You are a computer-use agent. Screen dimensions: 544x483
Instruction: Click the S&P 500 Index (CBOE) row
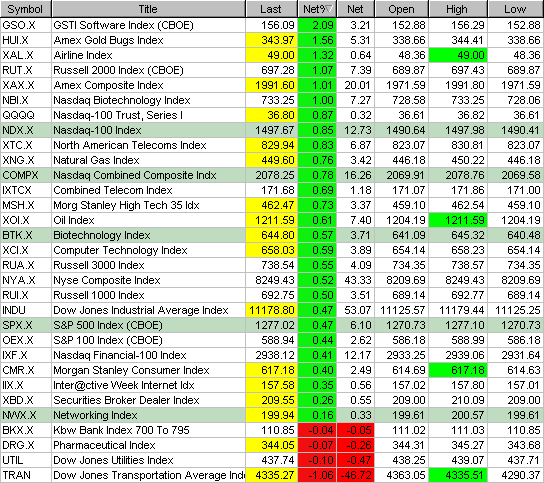(x=272, y=325)
